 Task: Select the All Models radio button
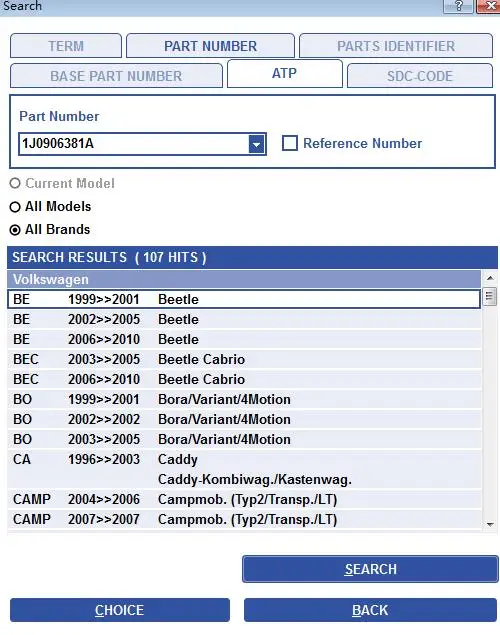click(x=15, y=207)
